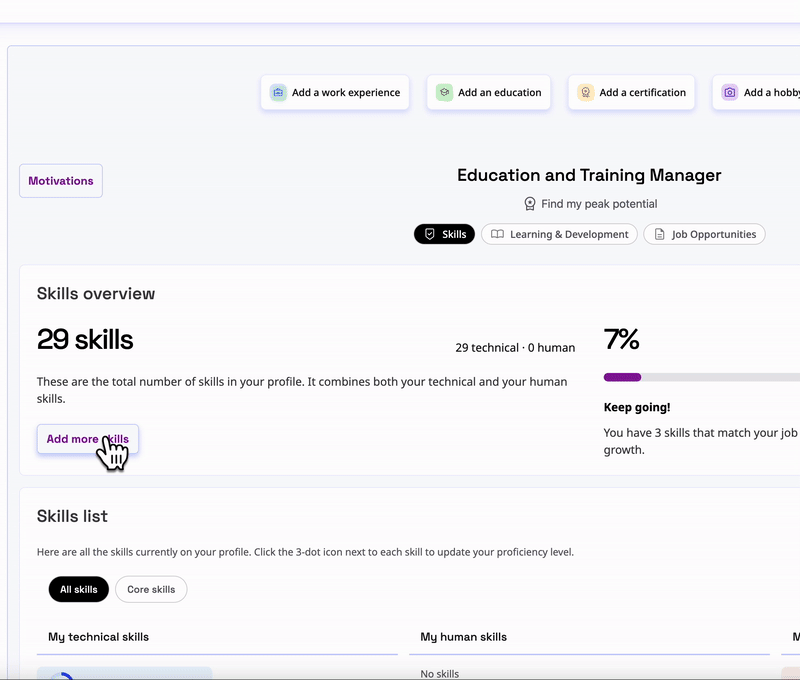800x680 pixels.
Task: Click the graduation cap icon on Add an education
Action: [444, 93]
